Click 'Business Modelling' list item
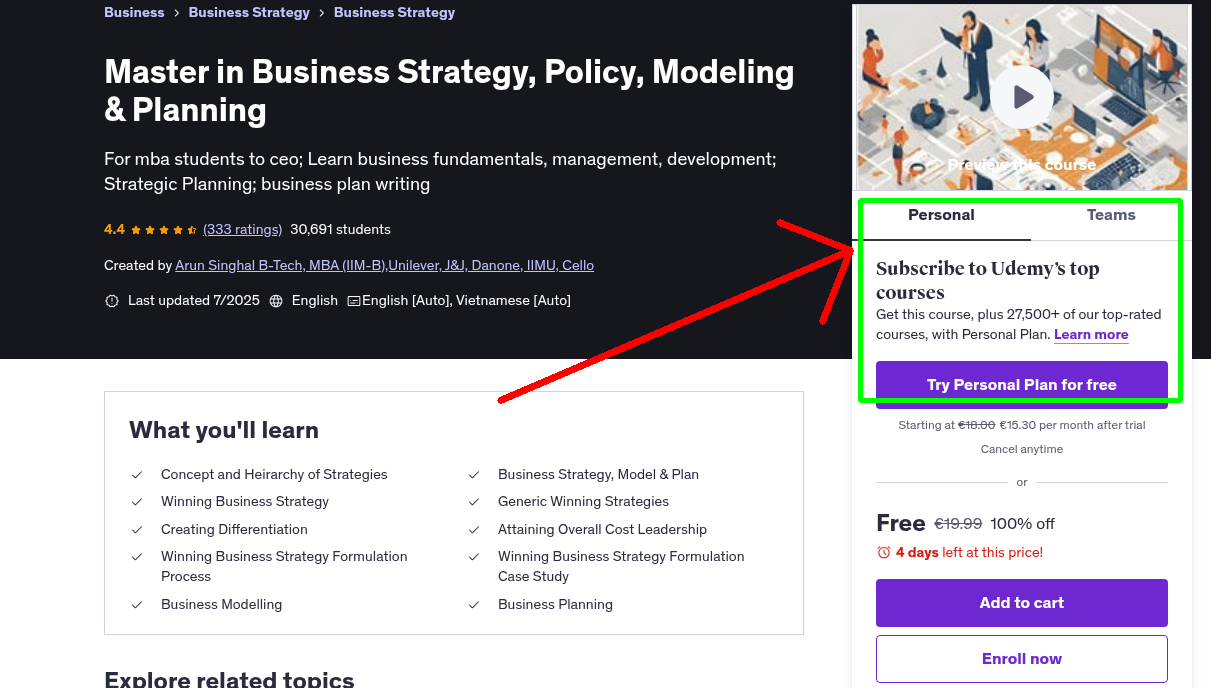1211x688 pixels. (x=221, y=604)
